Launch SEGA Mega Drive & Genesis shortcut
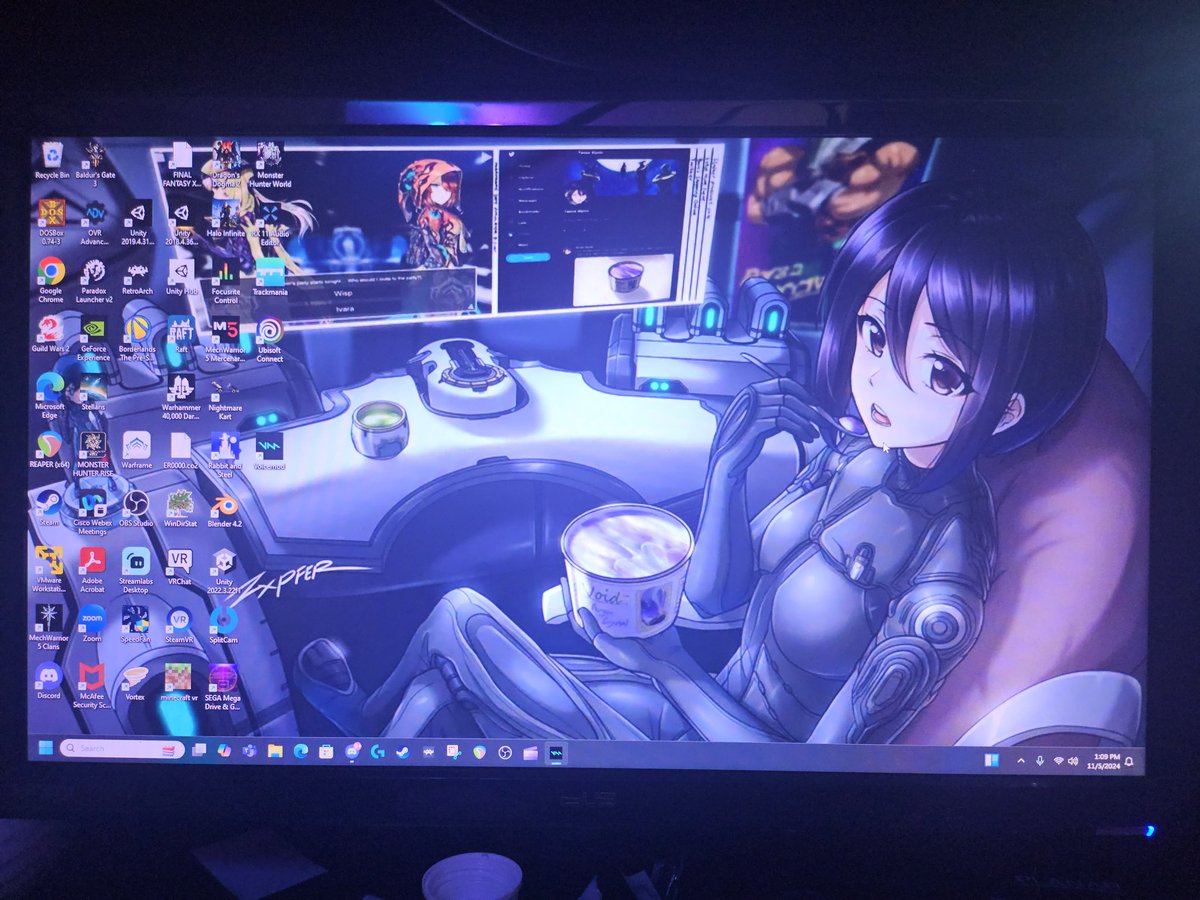The height and width of the screenshot is (900, 1200). pyautogui.click(x=224, y=685)
